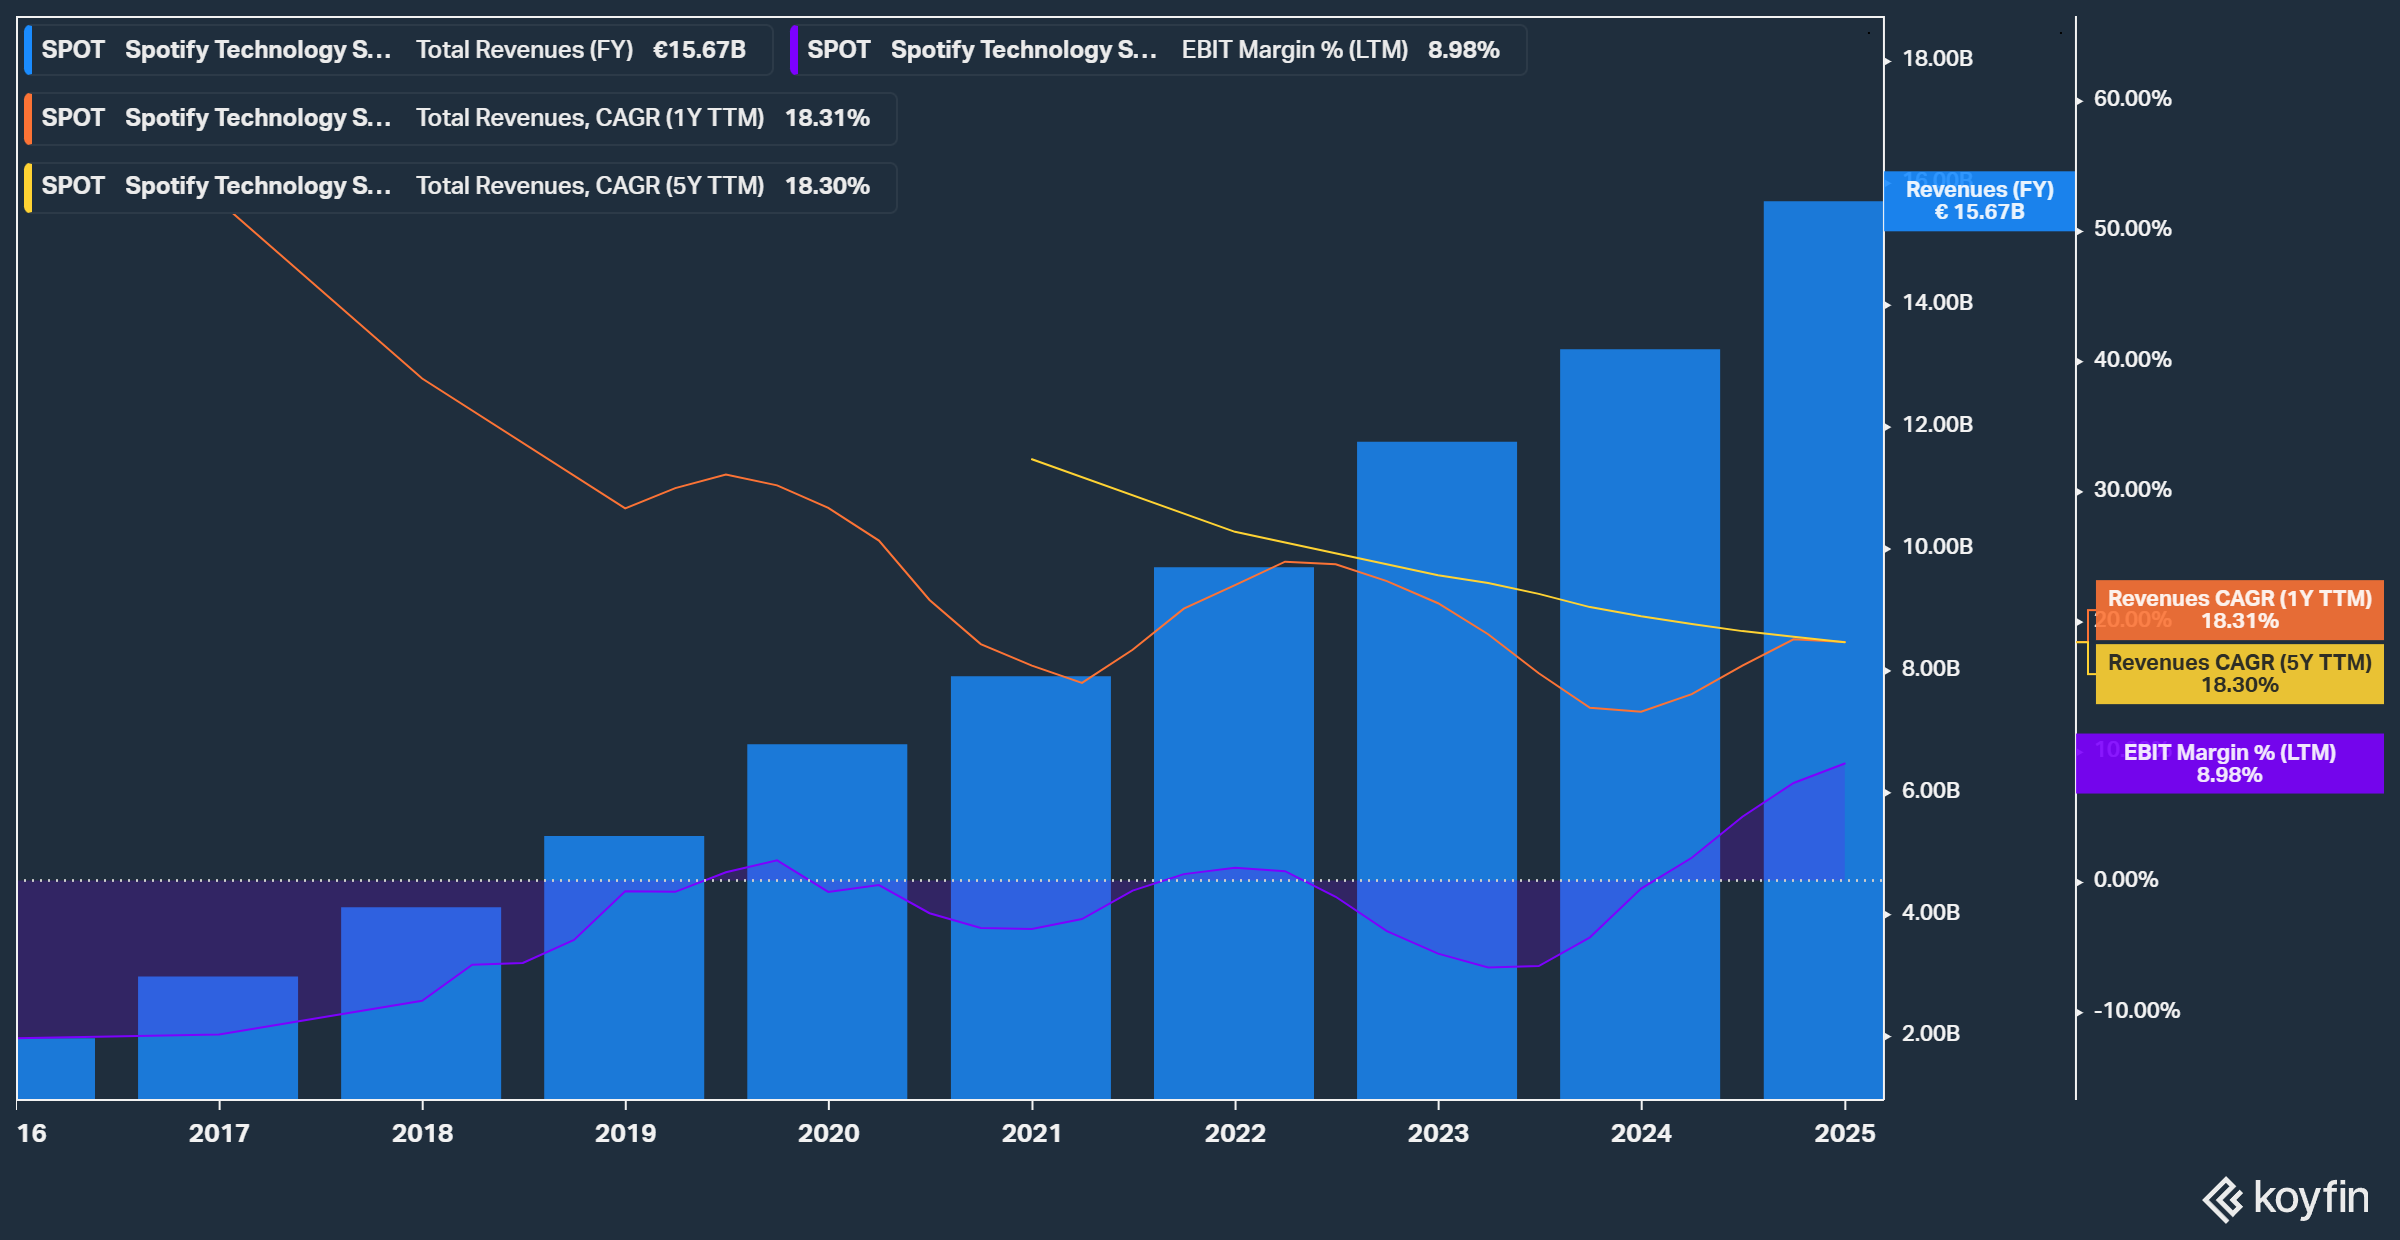This screenshot has width=2400, height=1240.
Task: Click the Total Revenues CAGR (5Y TTM) legend
Action: (460, 186)
